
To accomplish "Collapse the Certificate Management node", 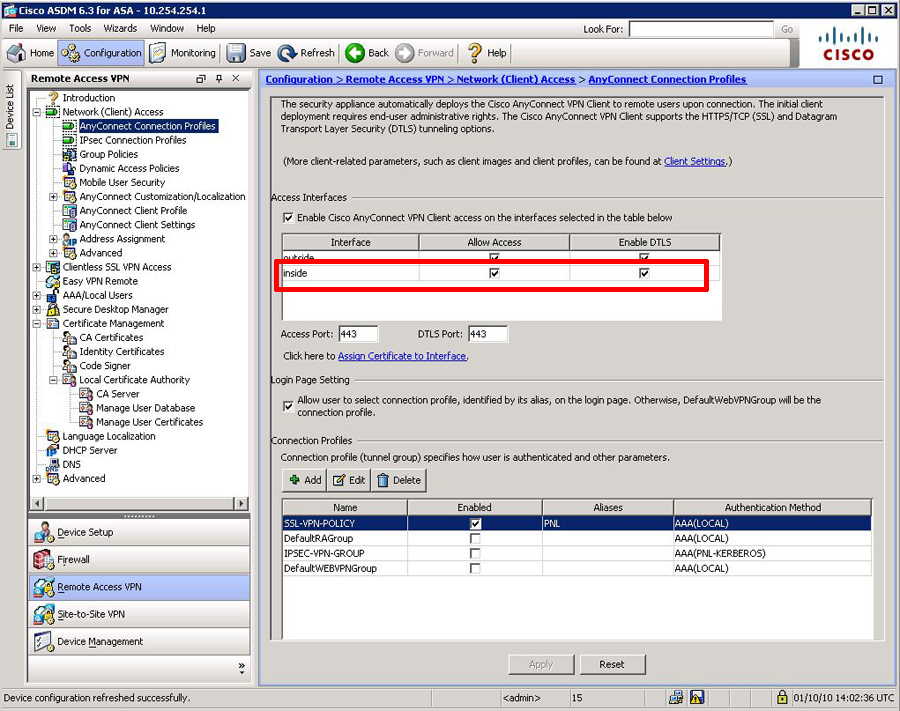I will coord(37,324).
